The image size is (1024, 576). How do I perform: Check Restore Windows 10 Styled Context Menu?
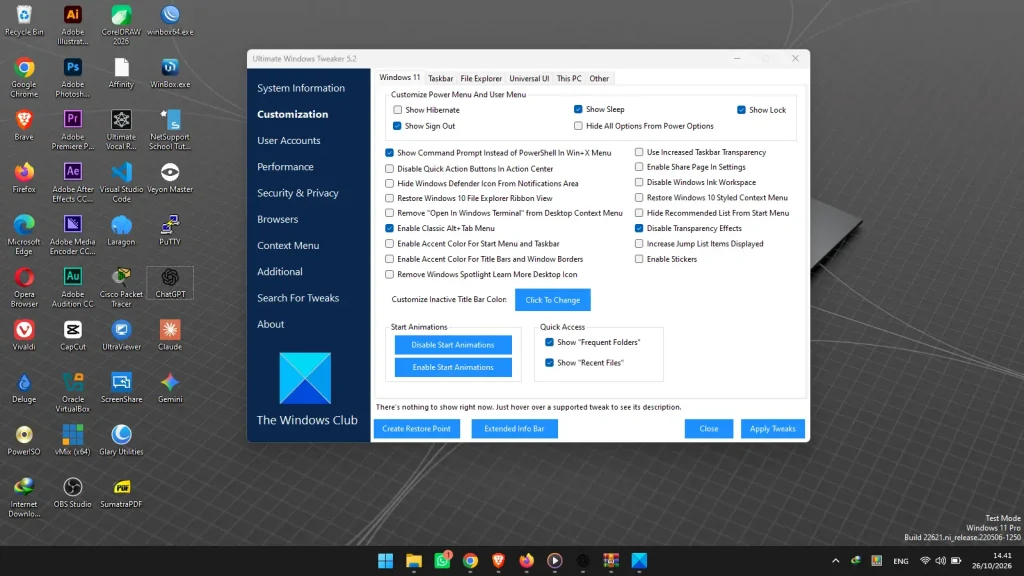click(x=639, y=197)
